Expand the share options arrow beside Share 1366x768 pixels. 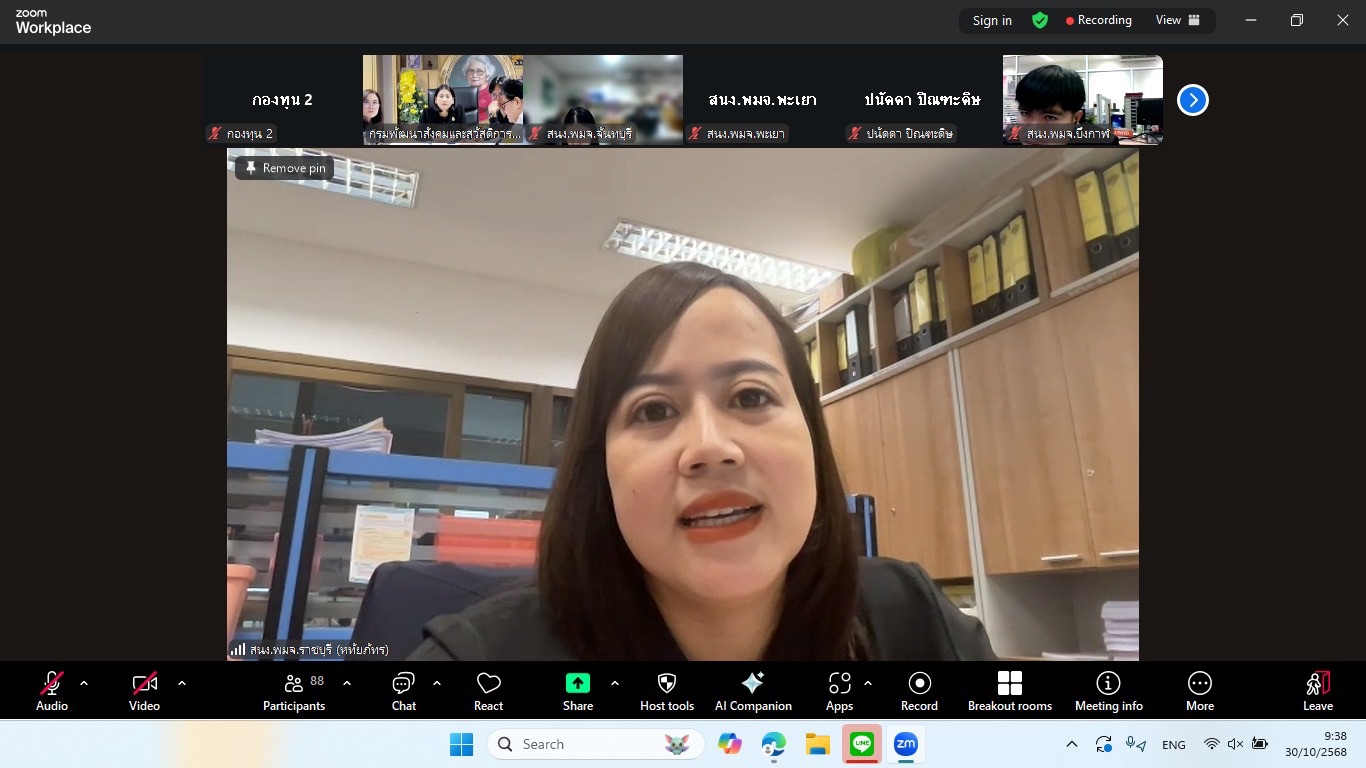(x=614, y=683)
